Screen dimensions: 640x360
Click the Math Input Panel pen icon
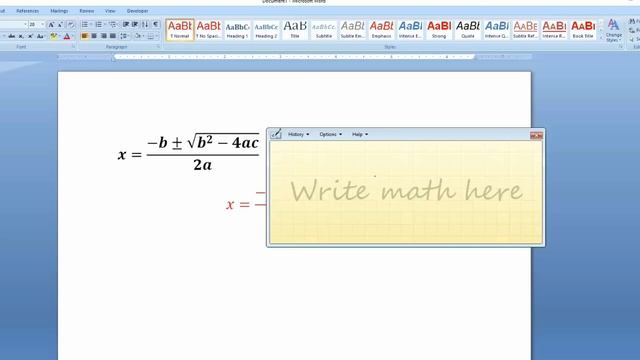(276, 134)
